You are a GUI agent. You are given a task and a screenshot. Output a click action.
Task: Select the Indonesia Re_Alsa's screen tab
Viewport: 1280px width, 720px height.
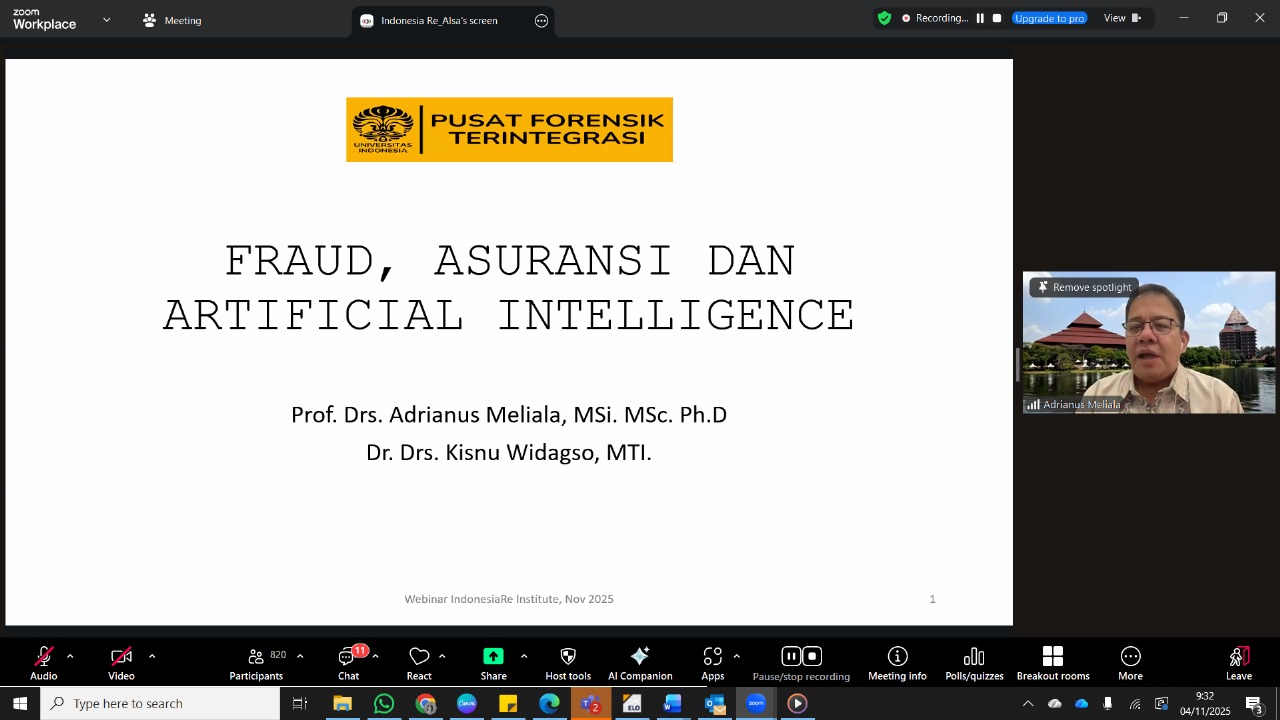pos(438,20)
